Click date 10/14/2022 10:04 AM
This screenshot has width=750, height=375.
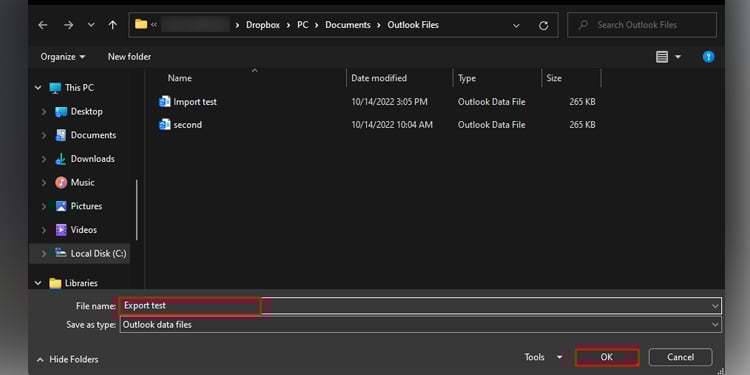tap(392, 125)
